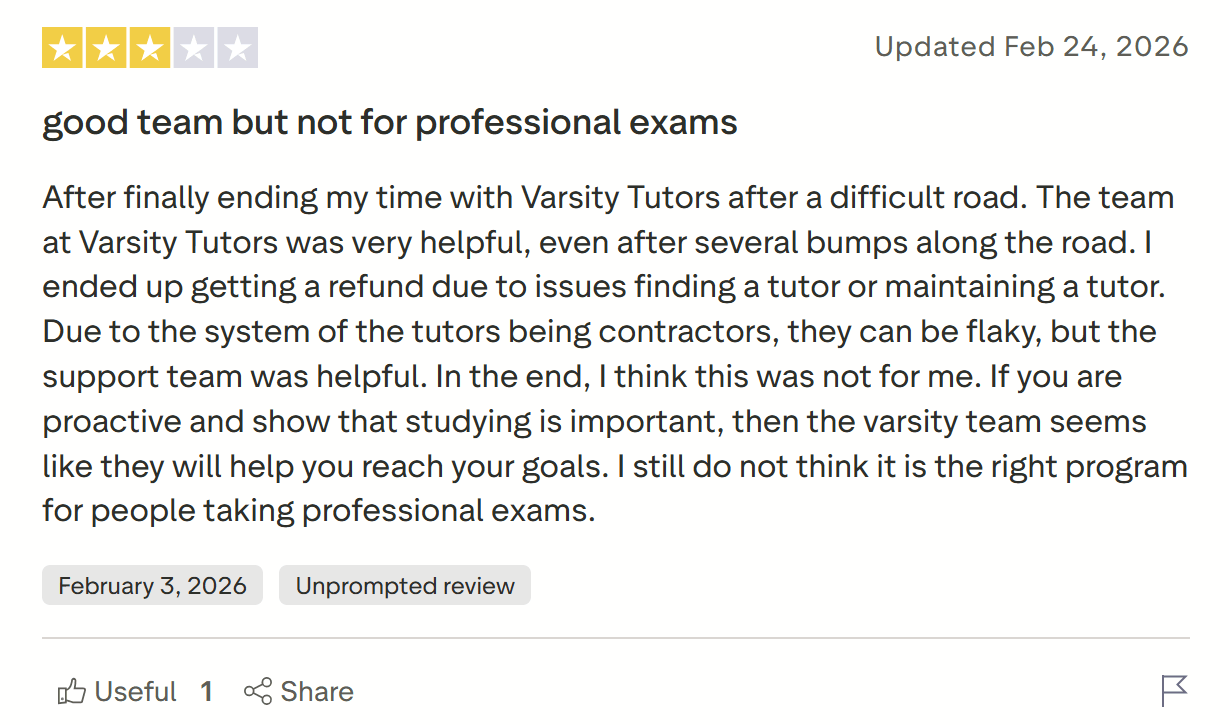Click the Useful vote count showing 1
This screenshot has height=725, width=1229.
tap(206, 691)
